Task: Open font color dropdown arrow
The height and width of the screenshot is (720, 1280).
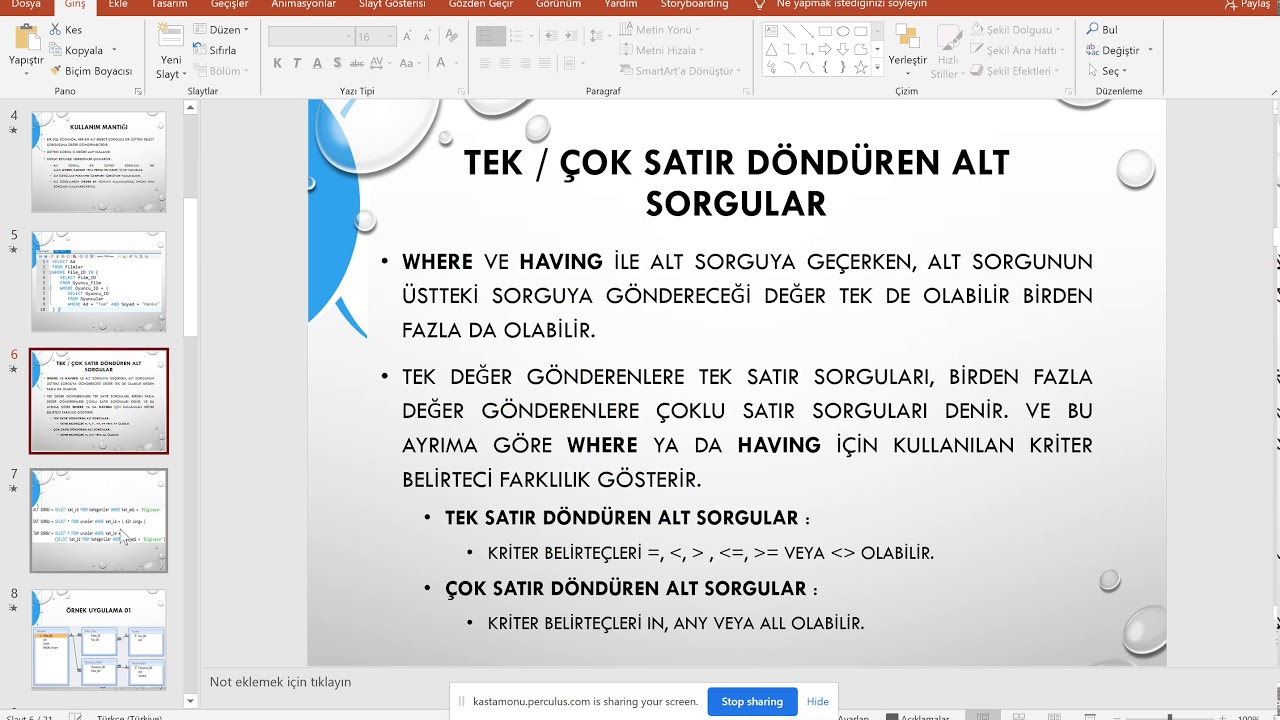Action: 456,63
